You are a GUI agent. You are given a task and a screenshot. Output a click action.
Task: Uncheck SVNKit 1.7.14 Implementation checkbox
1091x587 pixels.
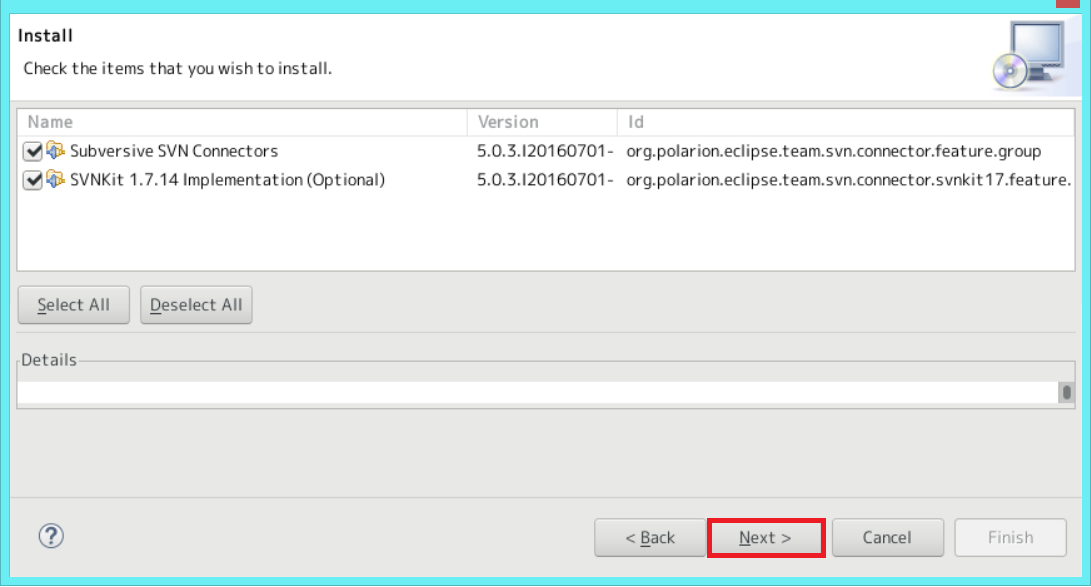coord(33,180)
